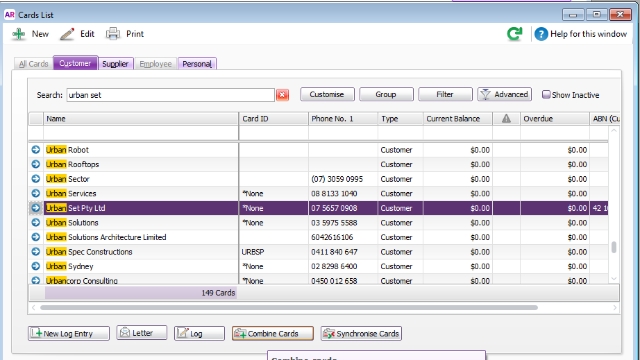640x360 pixels.
Task: Click the 149 Cards count
Action: (218, 293)
